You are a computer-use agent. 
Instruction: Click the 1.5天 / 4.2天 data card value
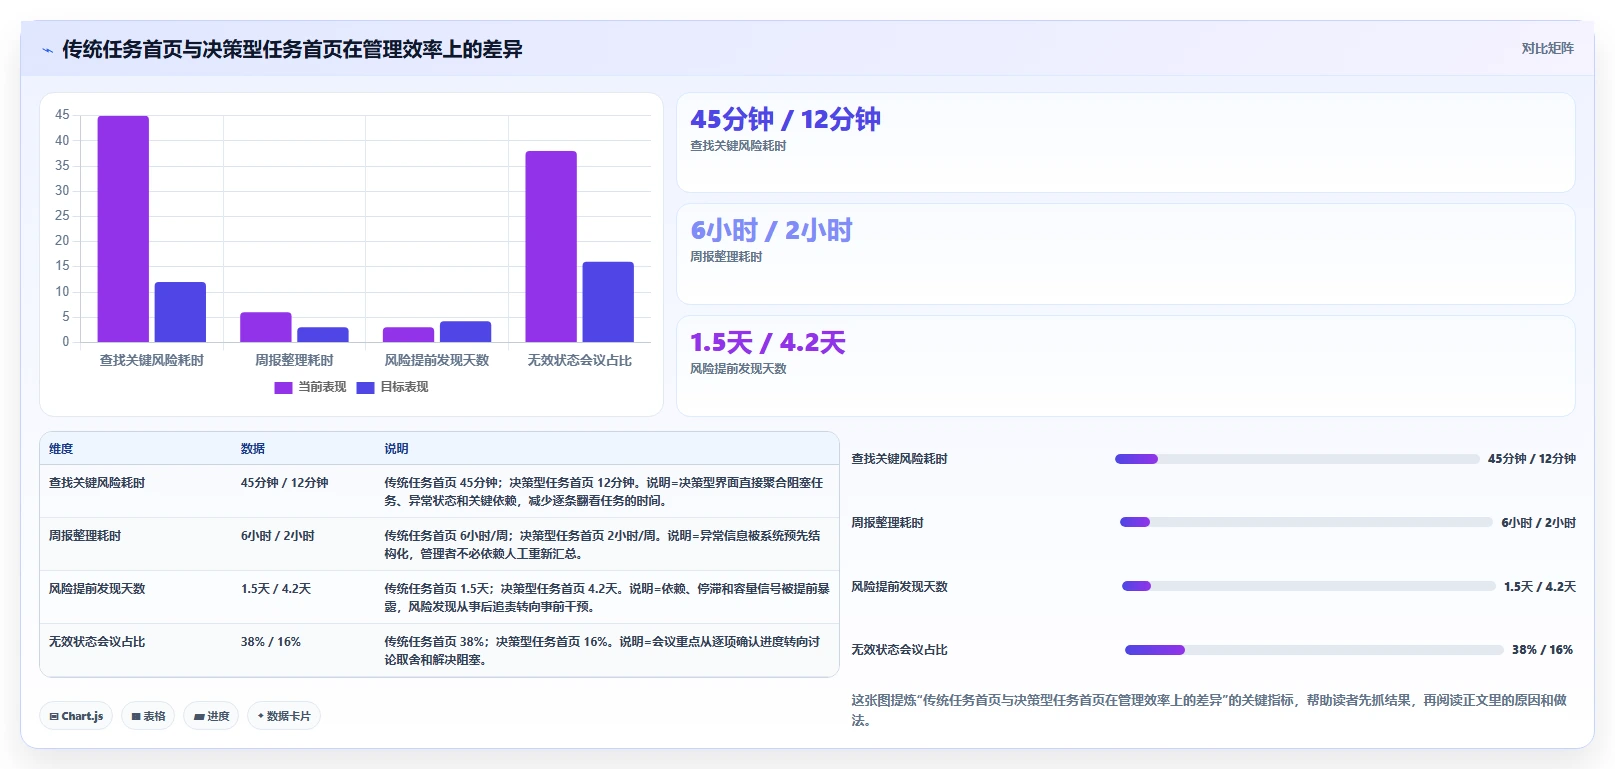pyautogui.click(x=768, y=343)
